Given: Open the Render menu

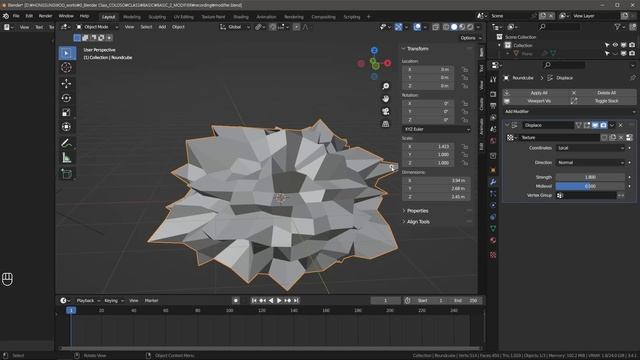Looking at the screenshot, I should coord(45,16).
